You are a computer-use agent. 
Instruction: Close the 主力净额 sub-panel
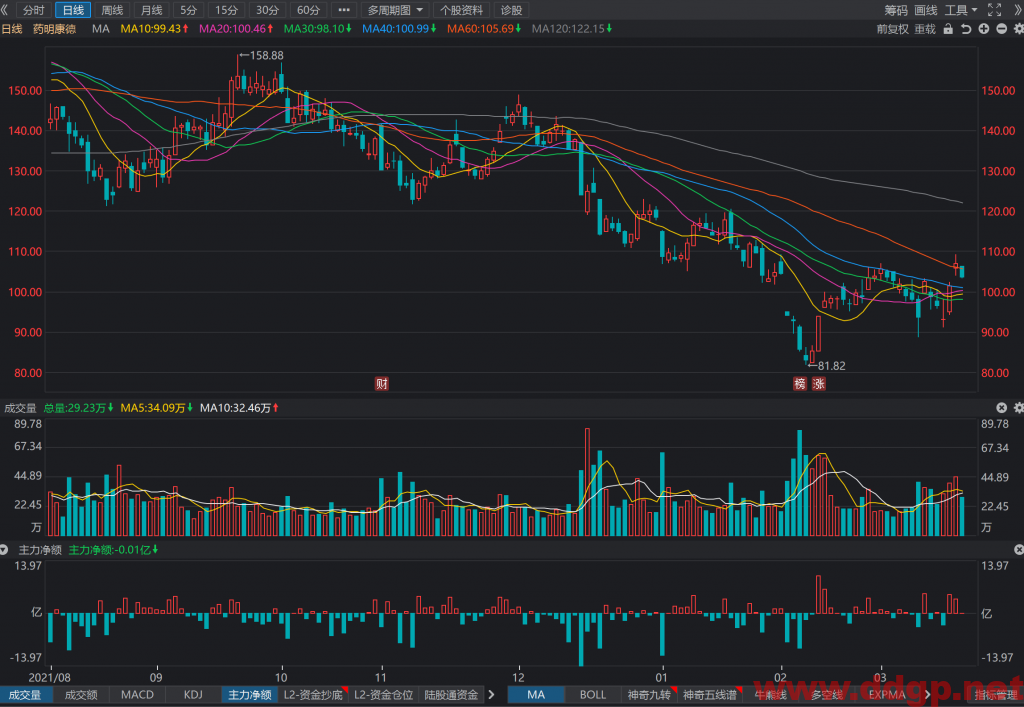pyautogui.click(x=1018, y=550)
